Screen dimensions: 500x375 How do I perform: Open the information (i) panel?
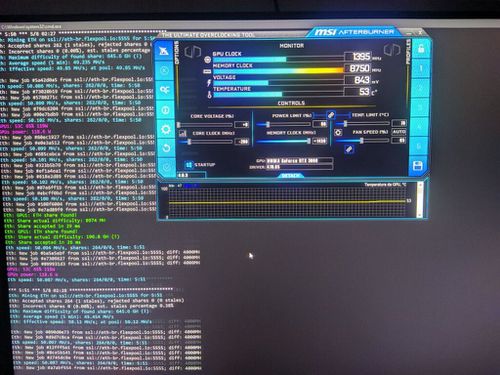coord(166,110)
